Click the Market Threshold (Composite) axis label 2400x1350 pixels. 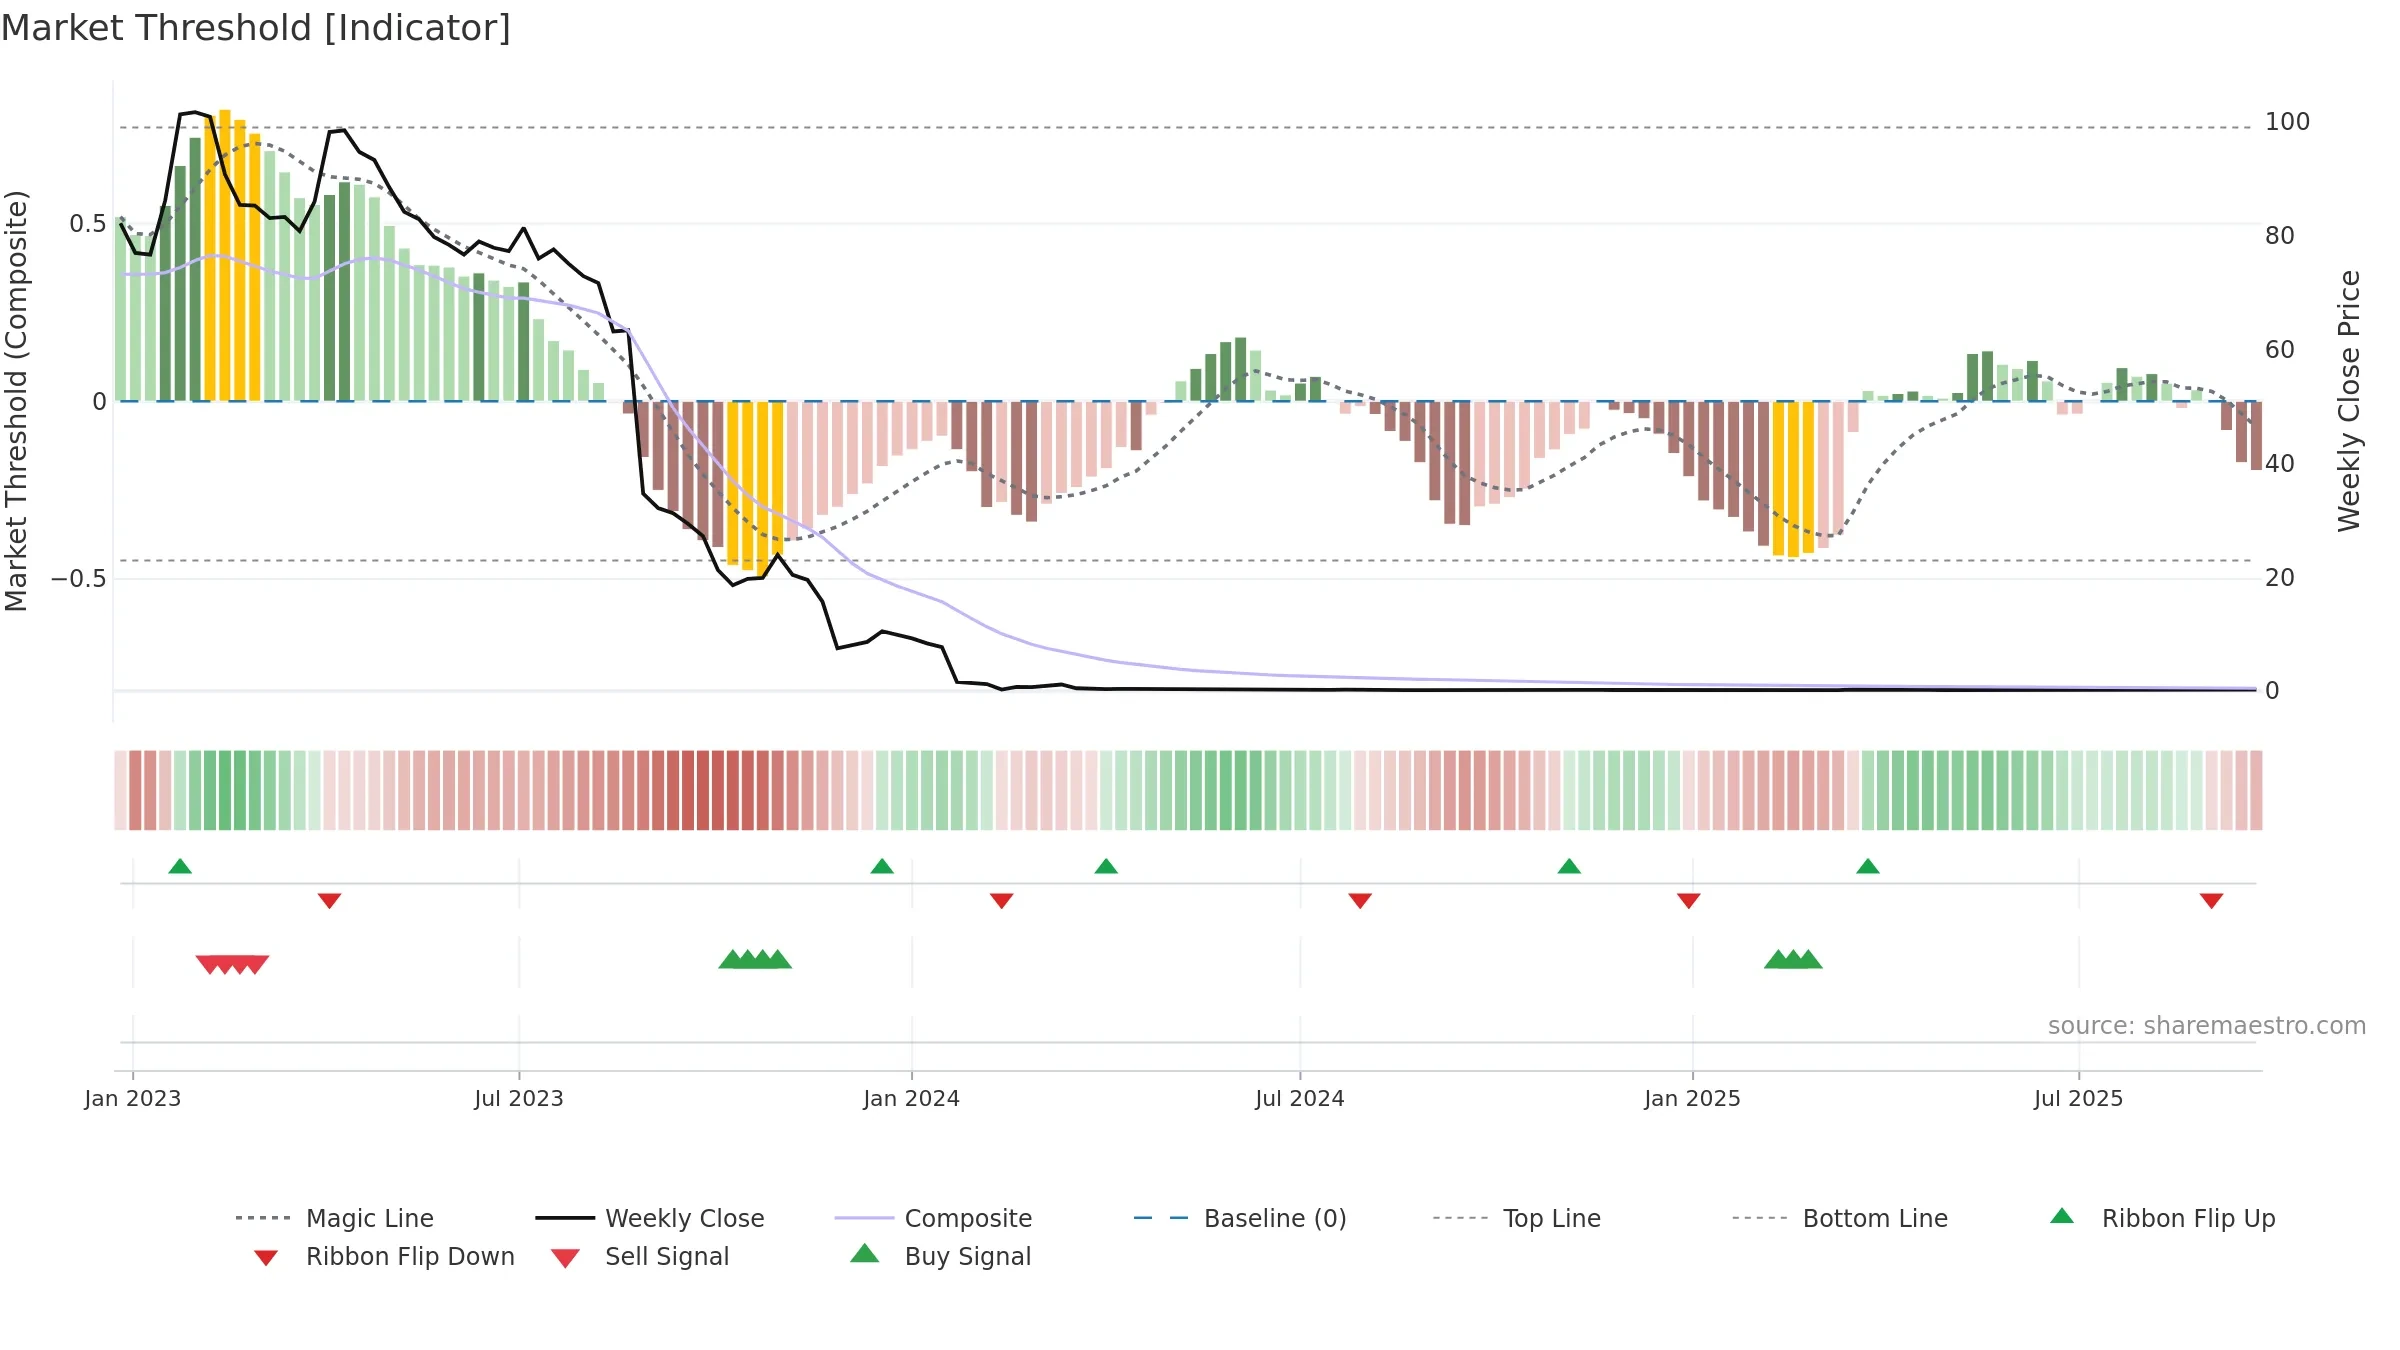[16, 400]
